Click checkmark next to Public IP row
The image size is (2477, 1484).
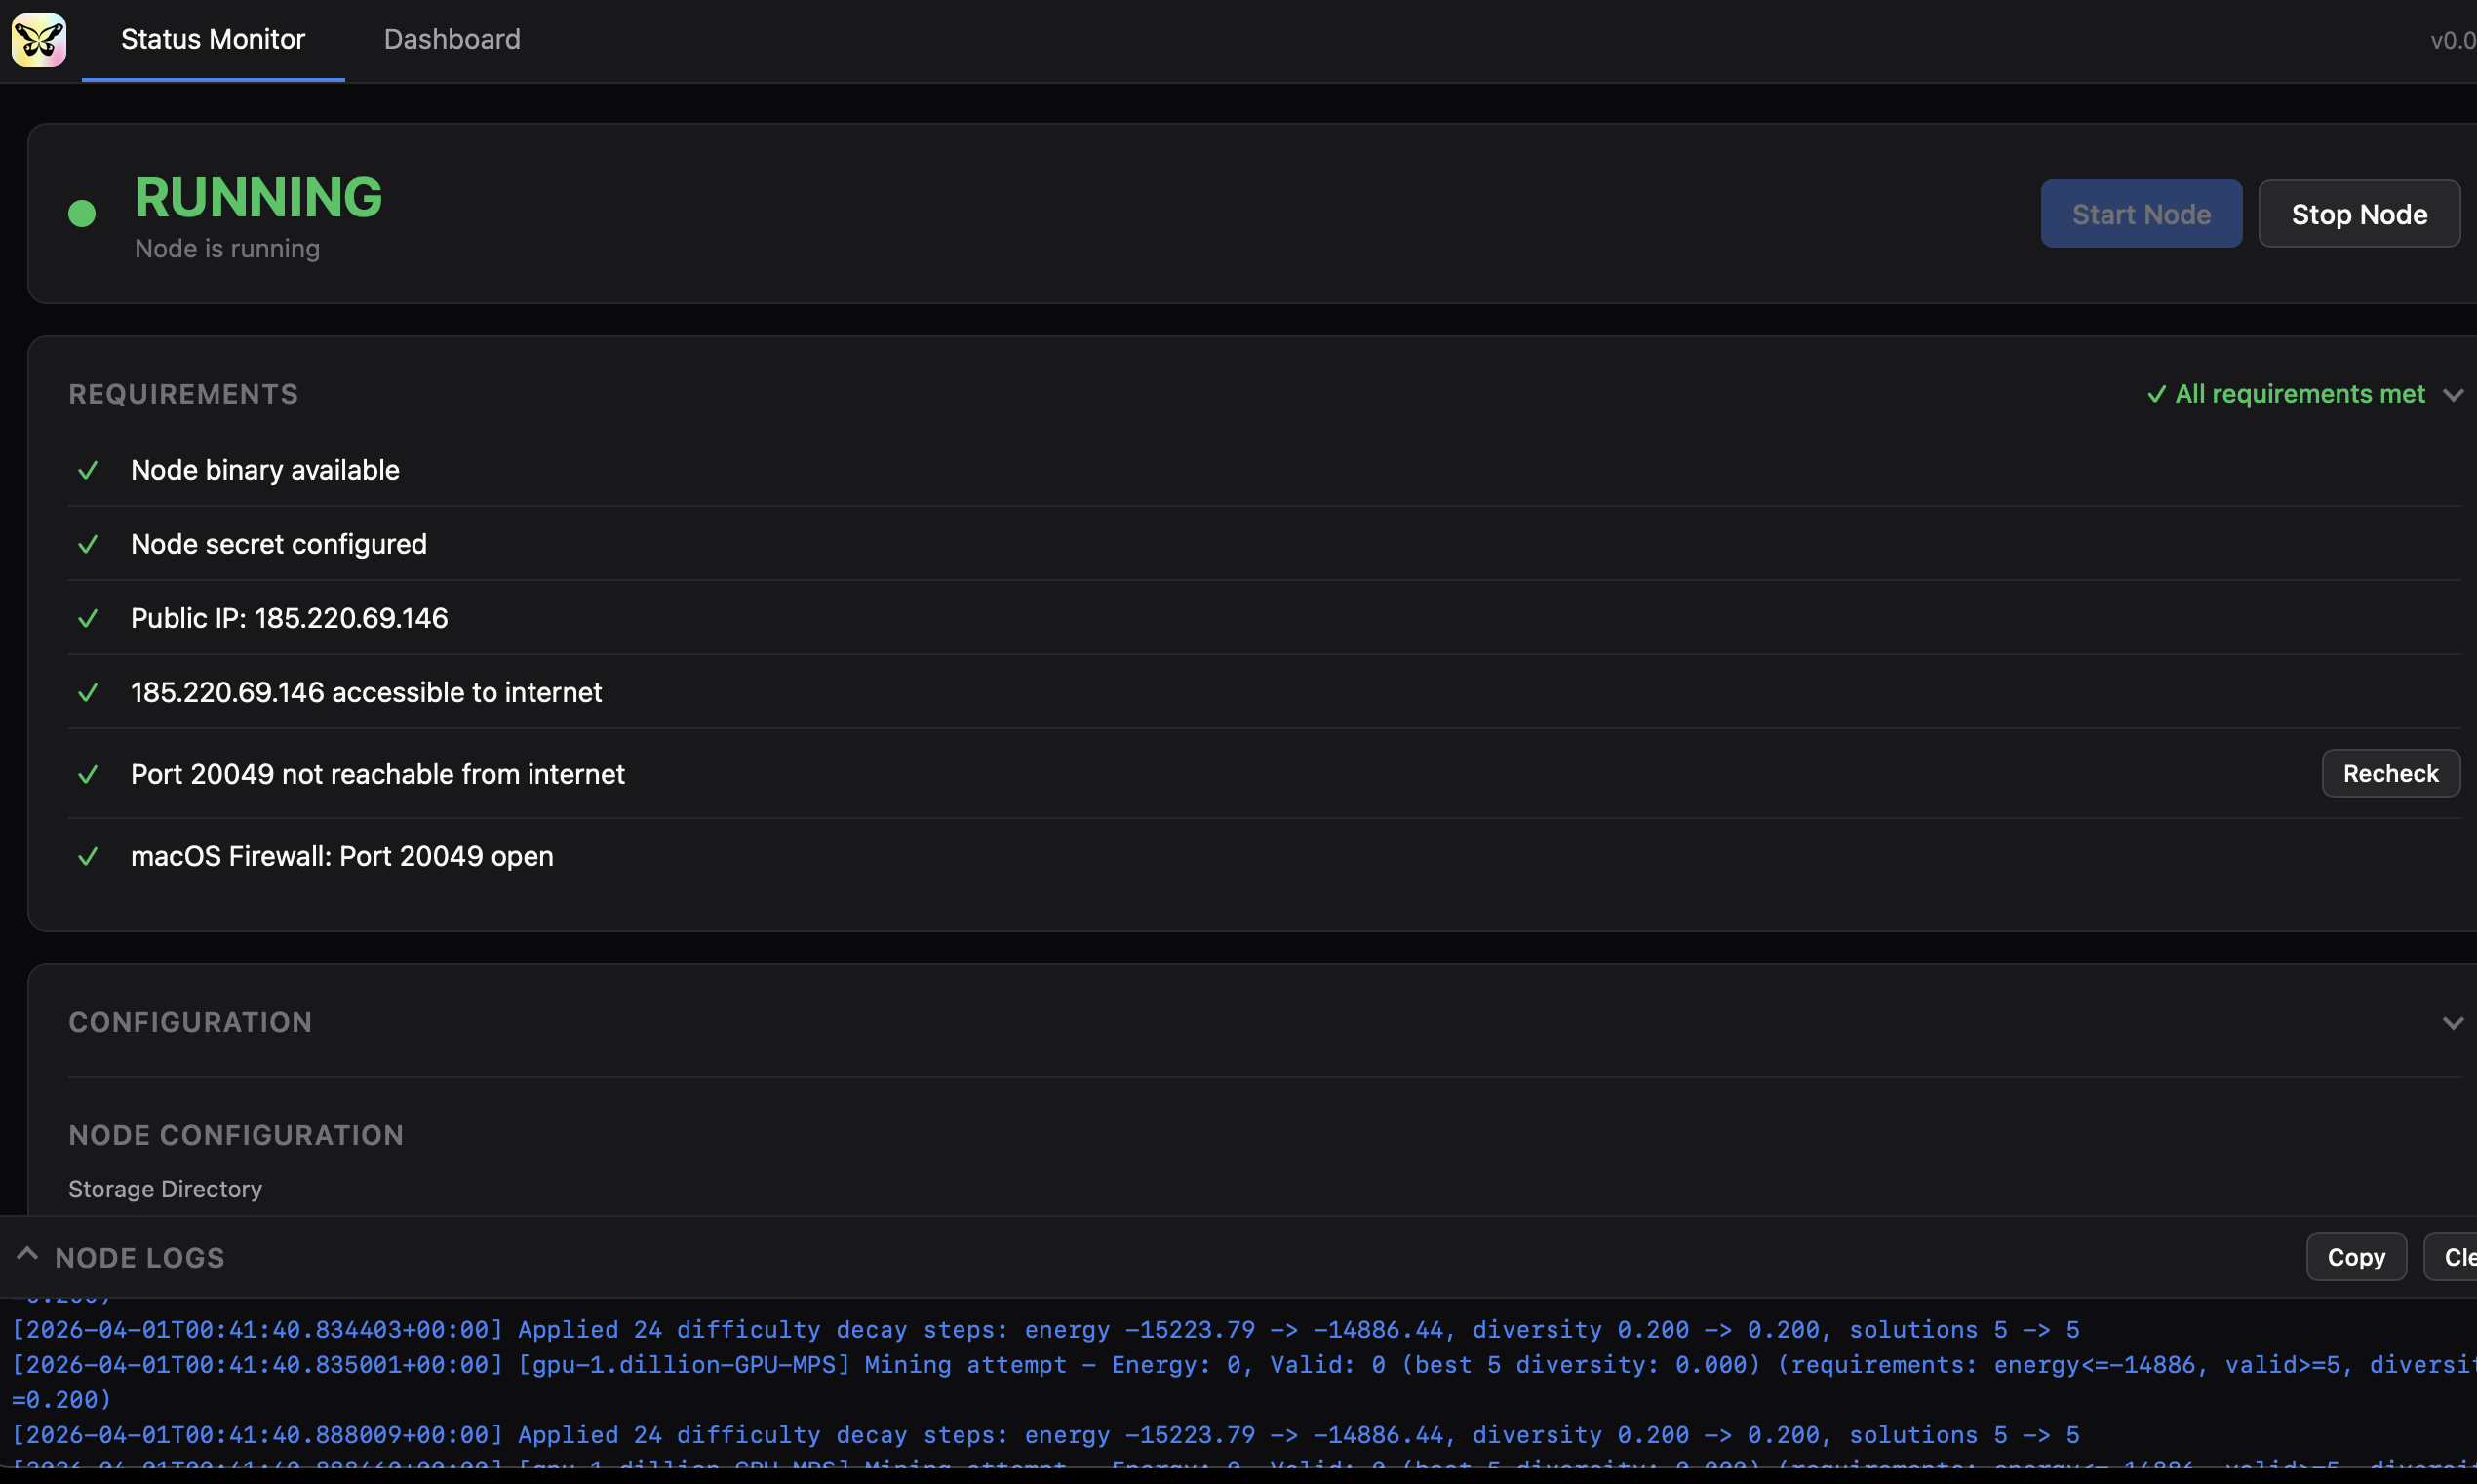88,618
